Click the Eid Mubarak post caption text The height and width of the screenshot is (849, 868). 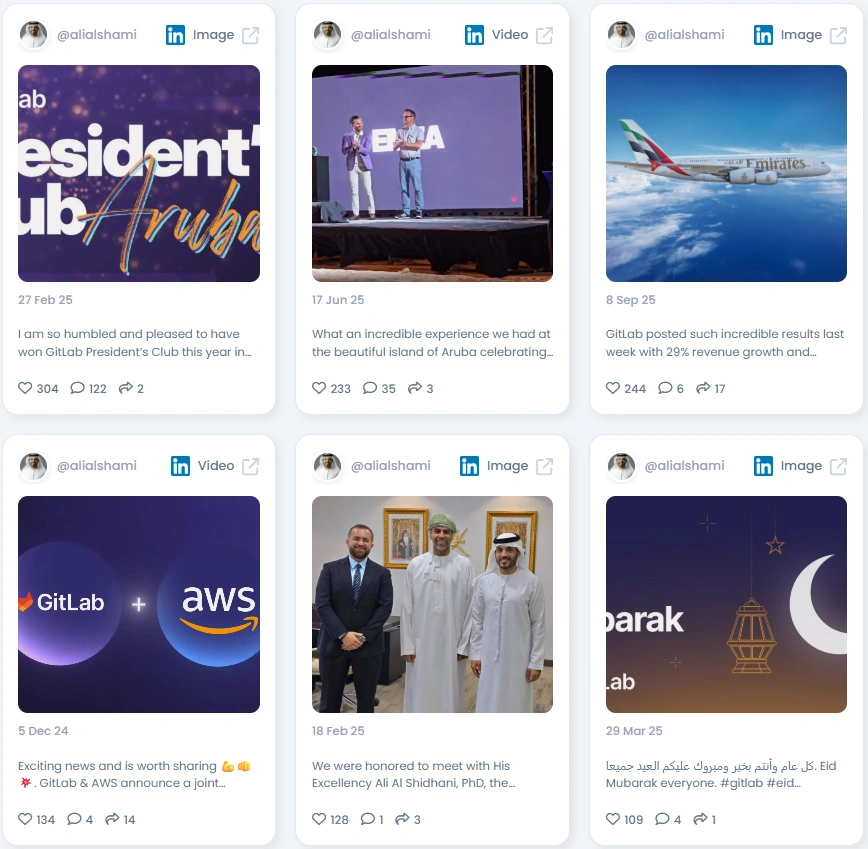pos(721,774)
